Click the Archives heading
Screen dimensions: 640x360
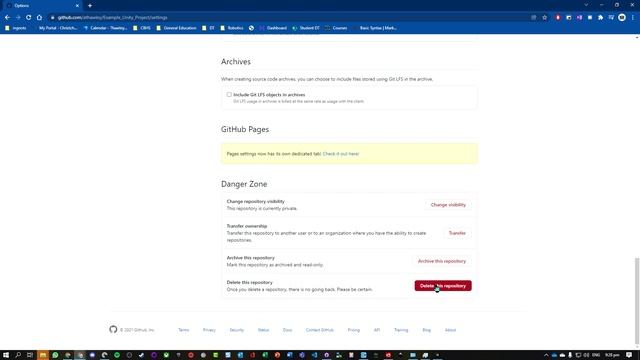pyautogui.click(x=236, y=62)
